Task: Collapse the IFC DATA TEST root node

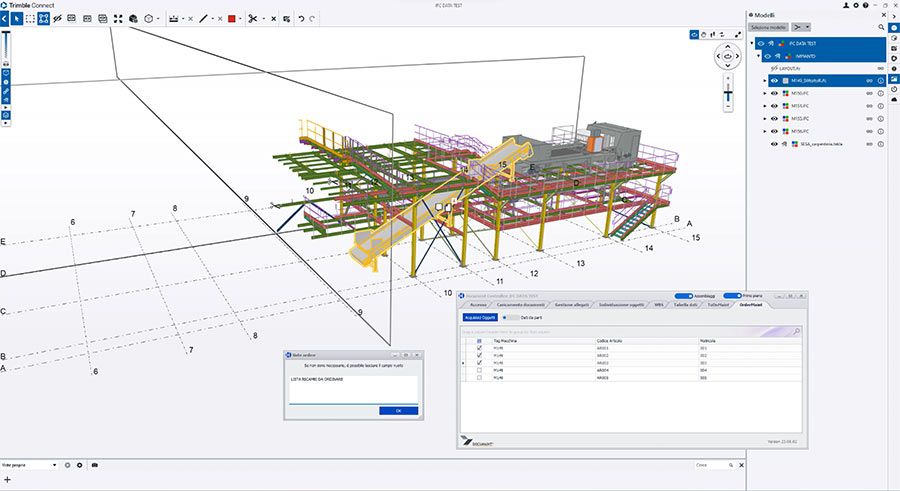Action: (x=752, y=44)
